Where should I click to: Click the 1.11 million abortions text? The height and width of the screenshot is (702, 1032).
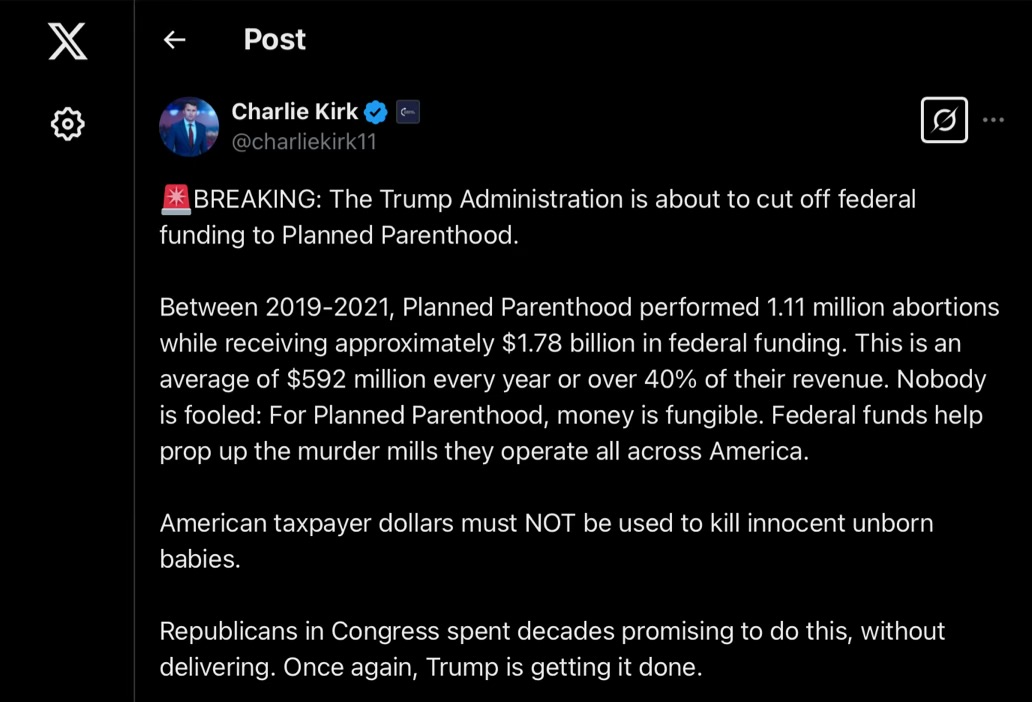pos(883,307)
